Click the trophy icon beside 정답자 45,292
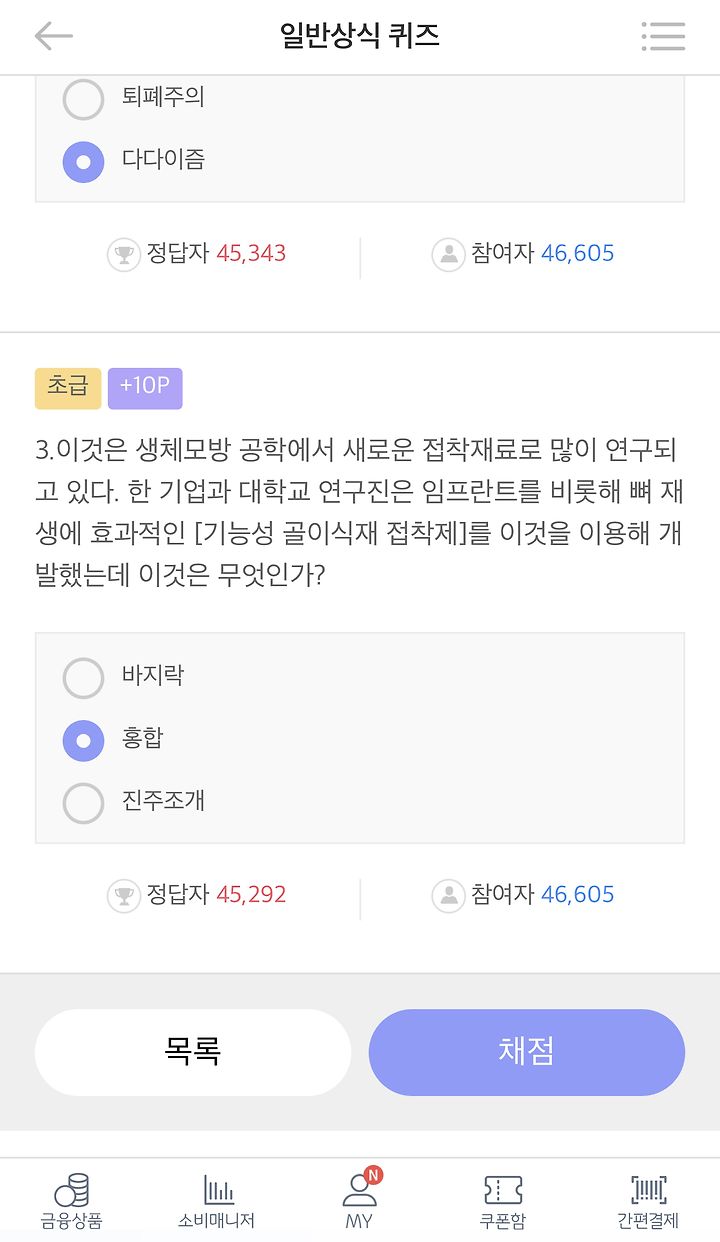Image resolution: width=720 pixels, height=1242 pixels. tap(124, 895)
